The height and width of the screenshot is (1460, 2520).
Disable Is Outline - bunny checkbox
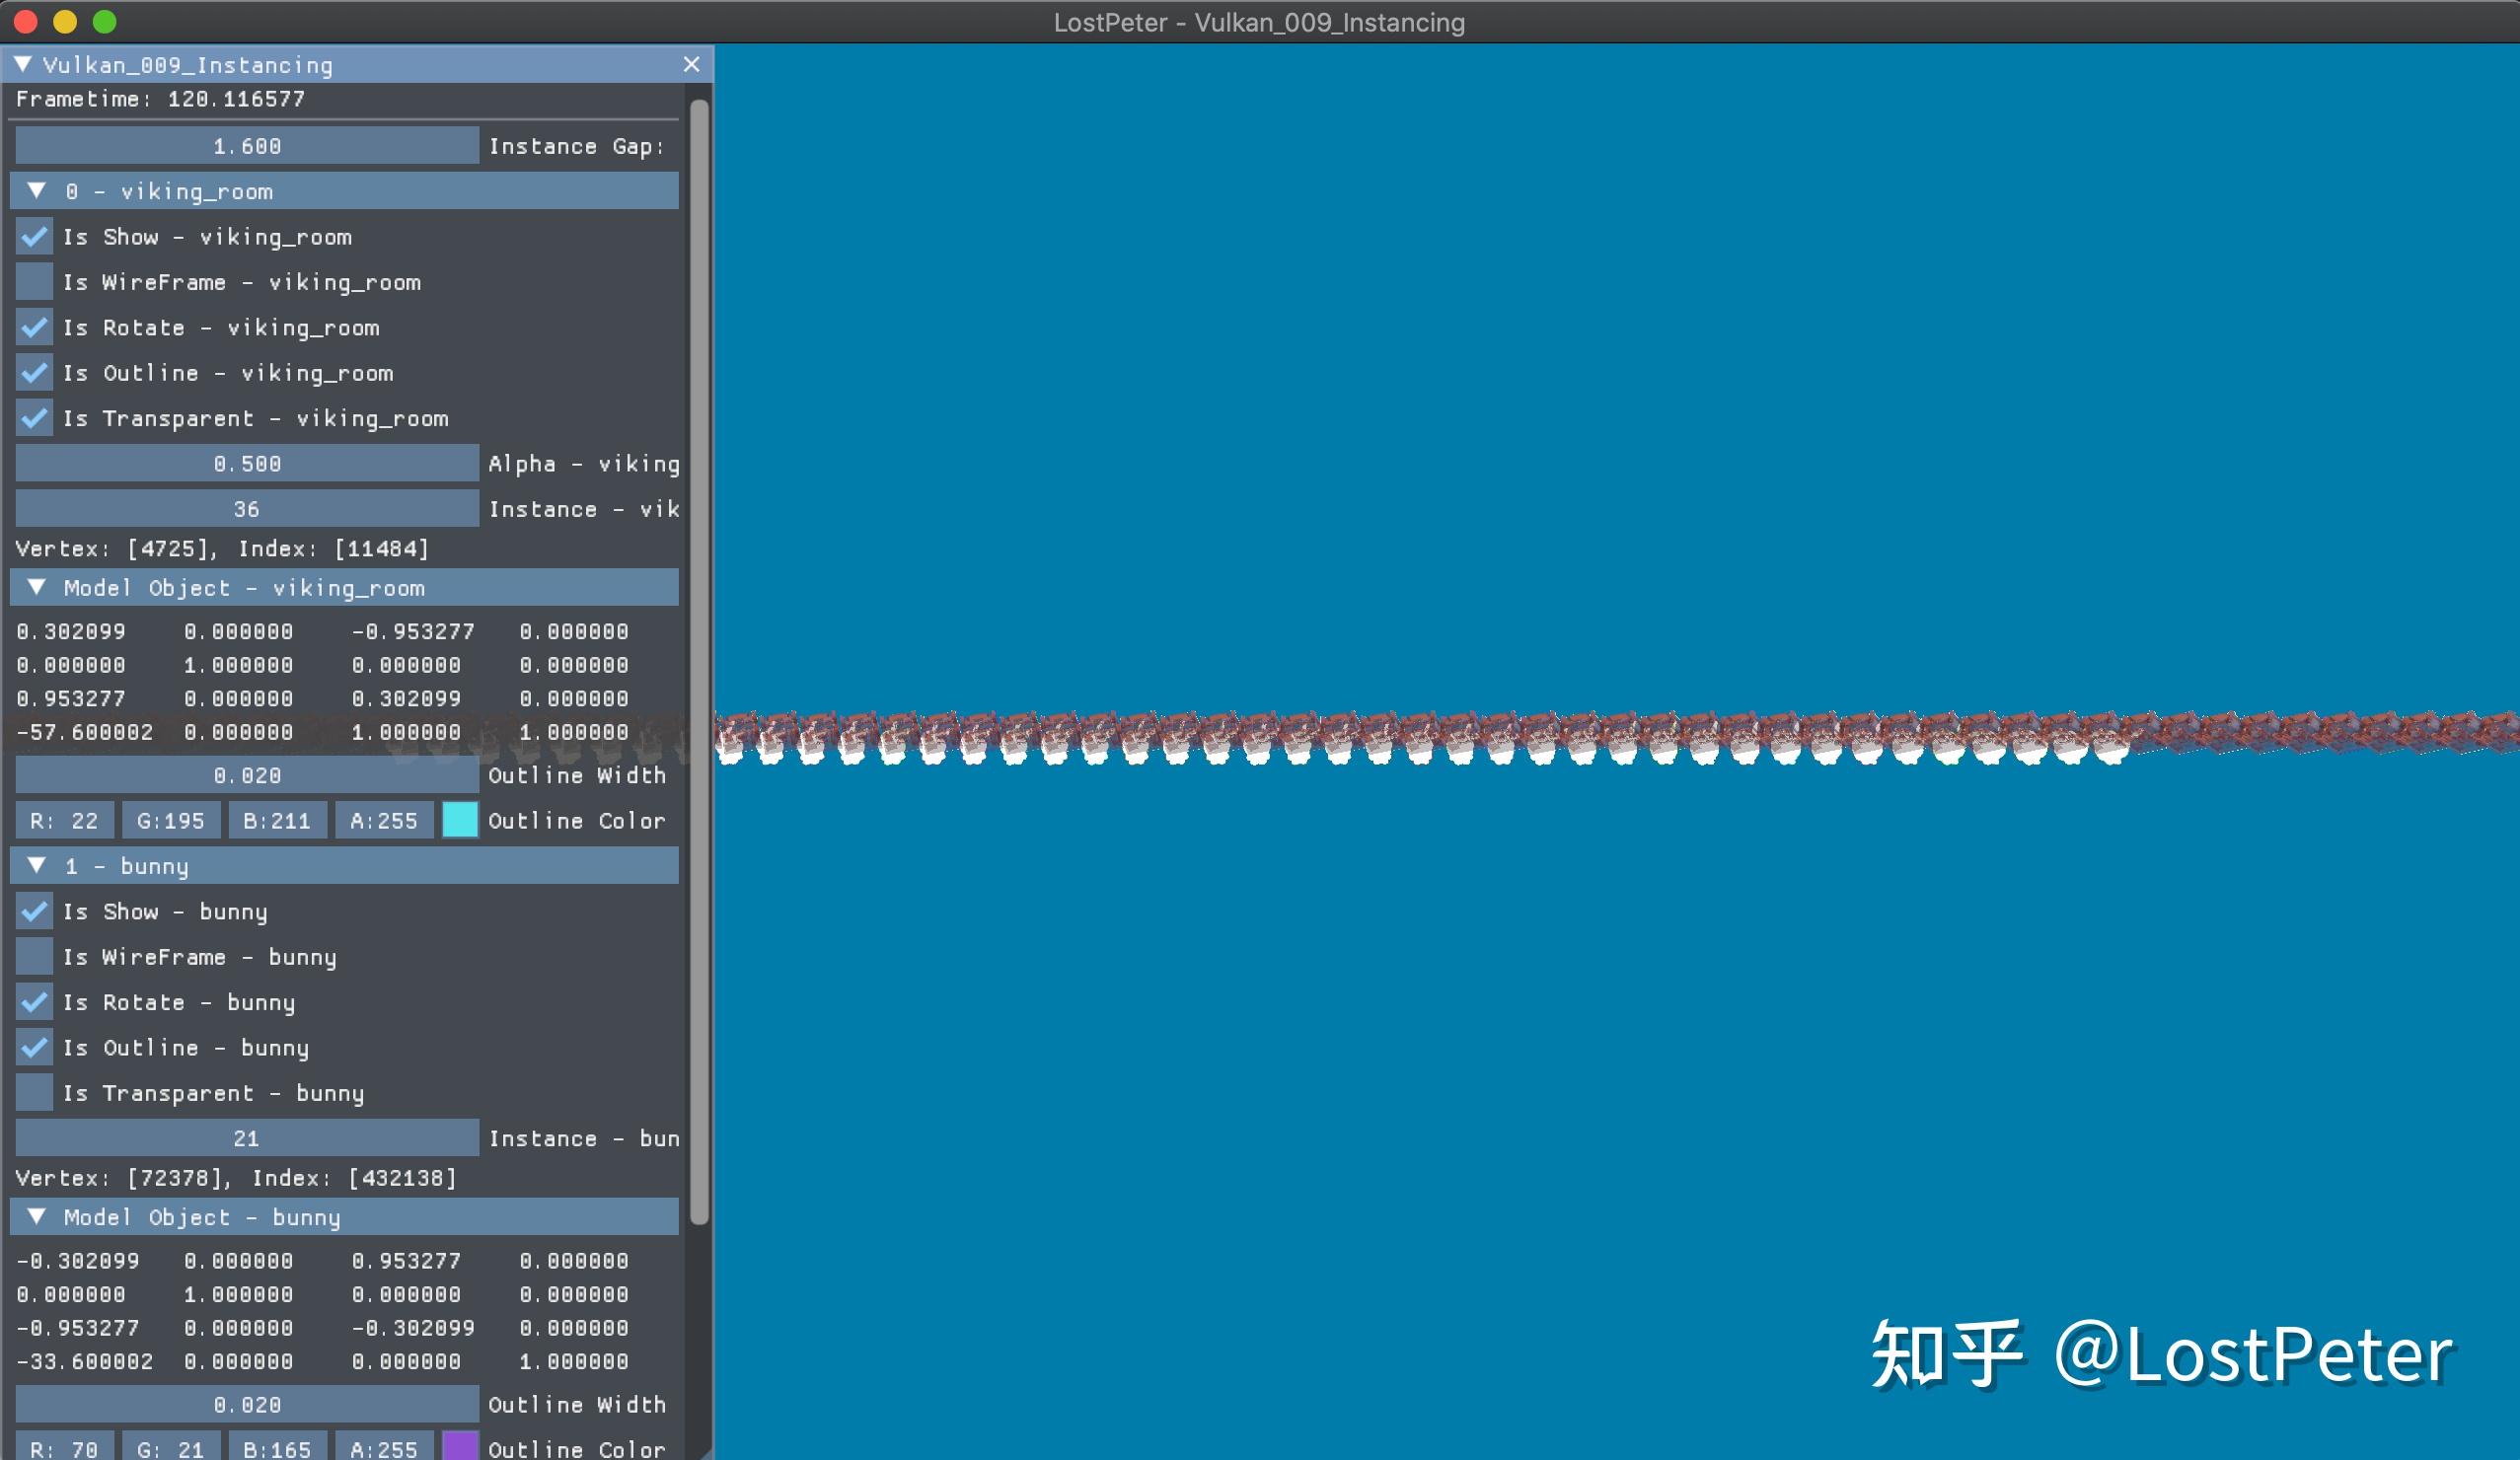[x=35, y=1048]
